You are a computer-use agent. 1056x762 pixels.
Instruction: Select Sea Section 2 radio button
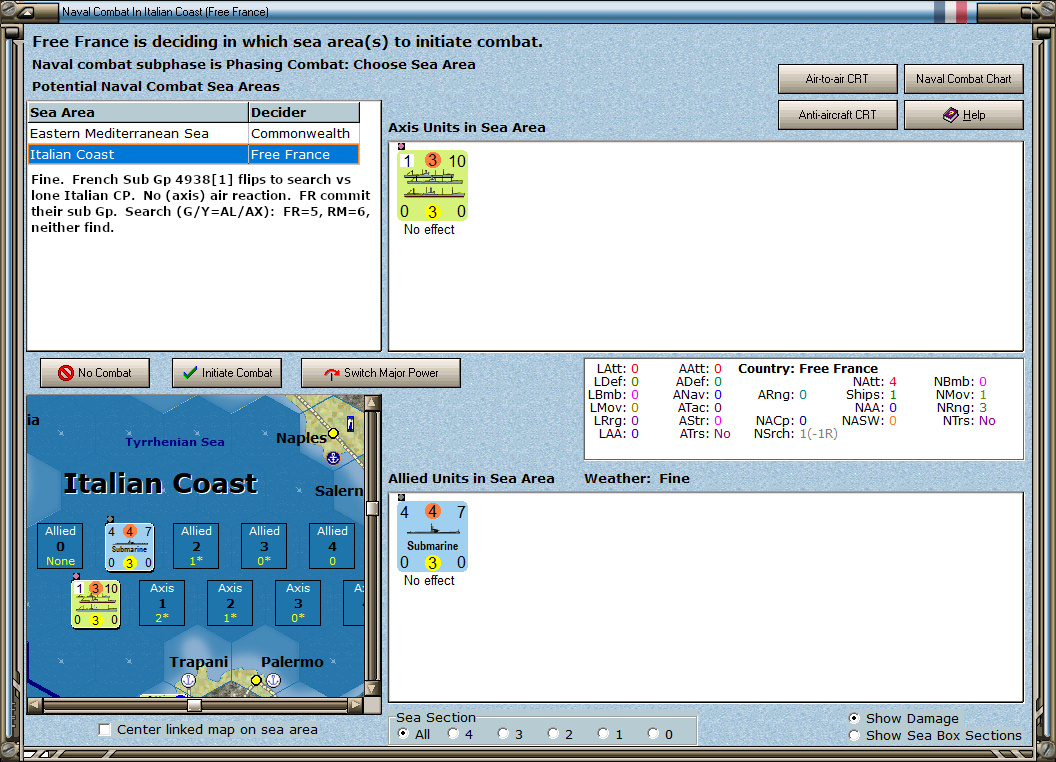[x=553, y=734]
